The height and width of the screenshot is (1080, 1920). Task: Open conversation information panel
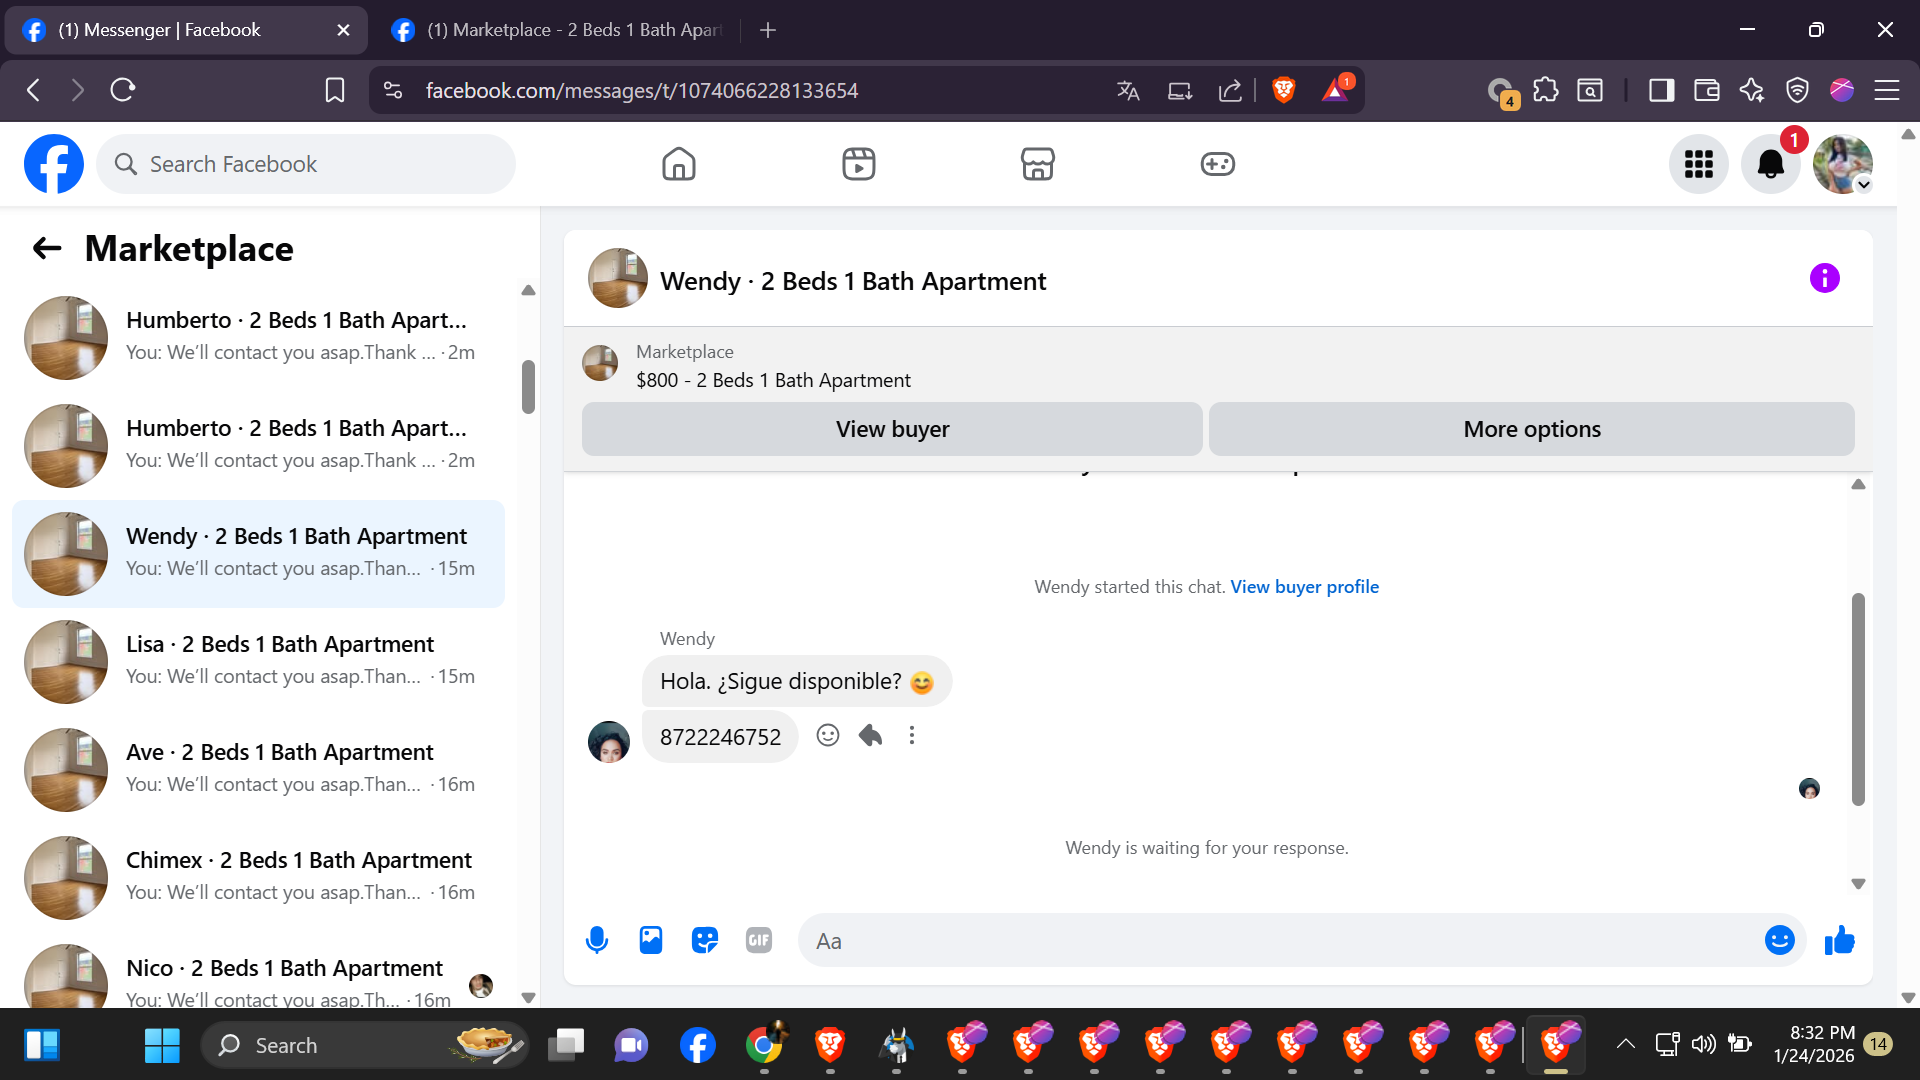pos(1824,279)
